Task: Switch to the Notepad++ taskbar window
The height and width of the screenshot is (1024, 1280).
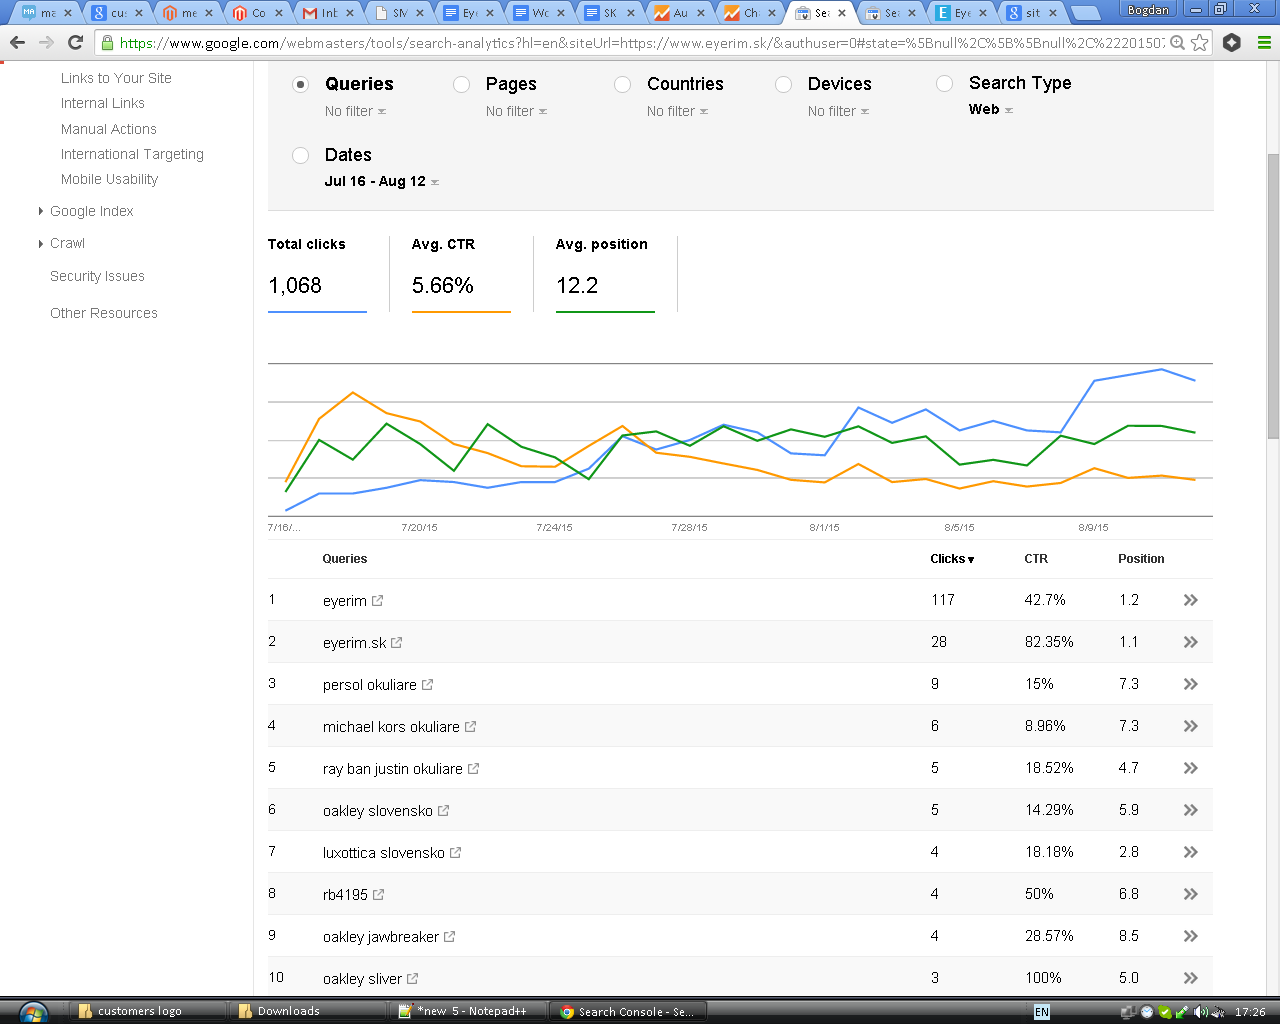Action: click(470, 1011)
